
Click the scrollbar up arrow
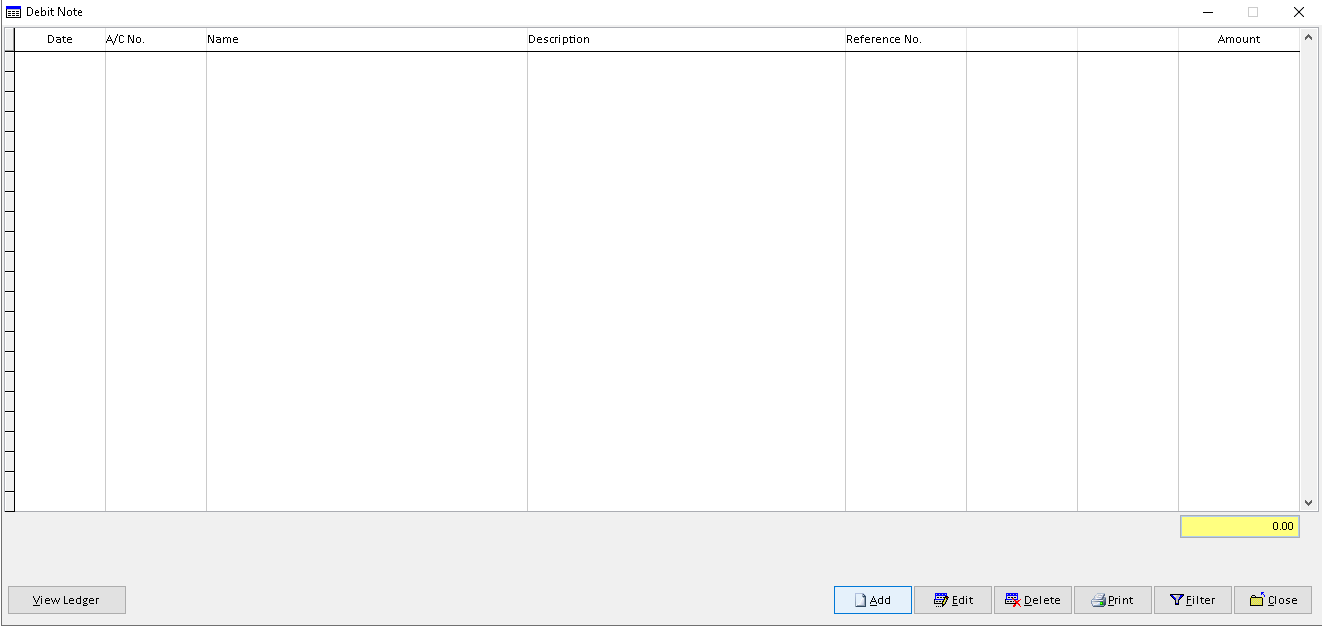click(x=1308, y=37)
